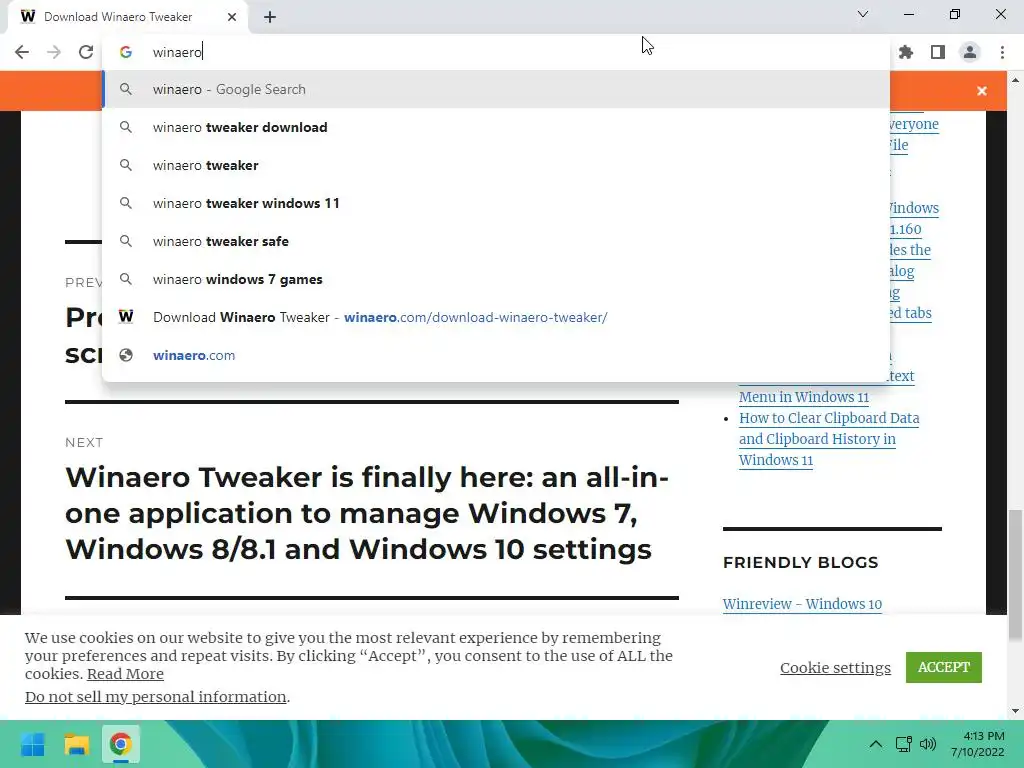Open the Extensions puzzle-piece icon
The image size is (1024, 768).
click(906, 52)
